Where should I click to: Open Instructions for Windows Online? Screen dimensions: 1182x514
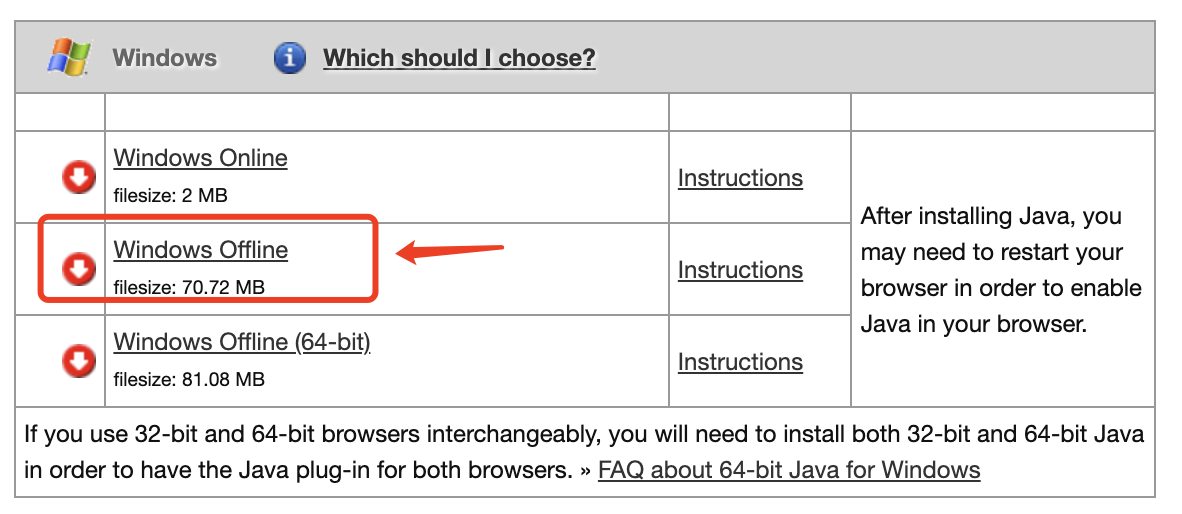pyautogui.click(x=740, y=178)
